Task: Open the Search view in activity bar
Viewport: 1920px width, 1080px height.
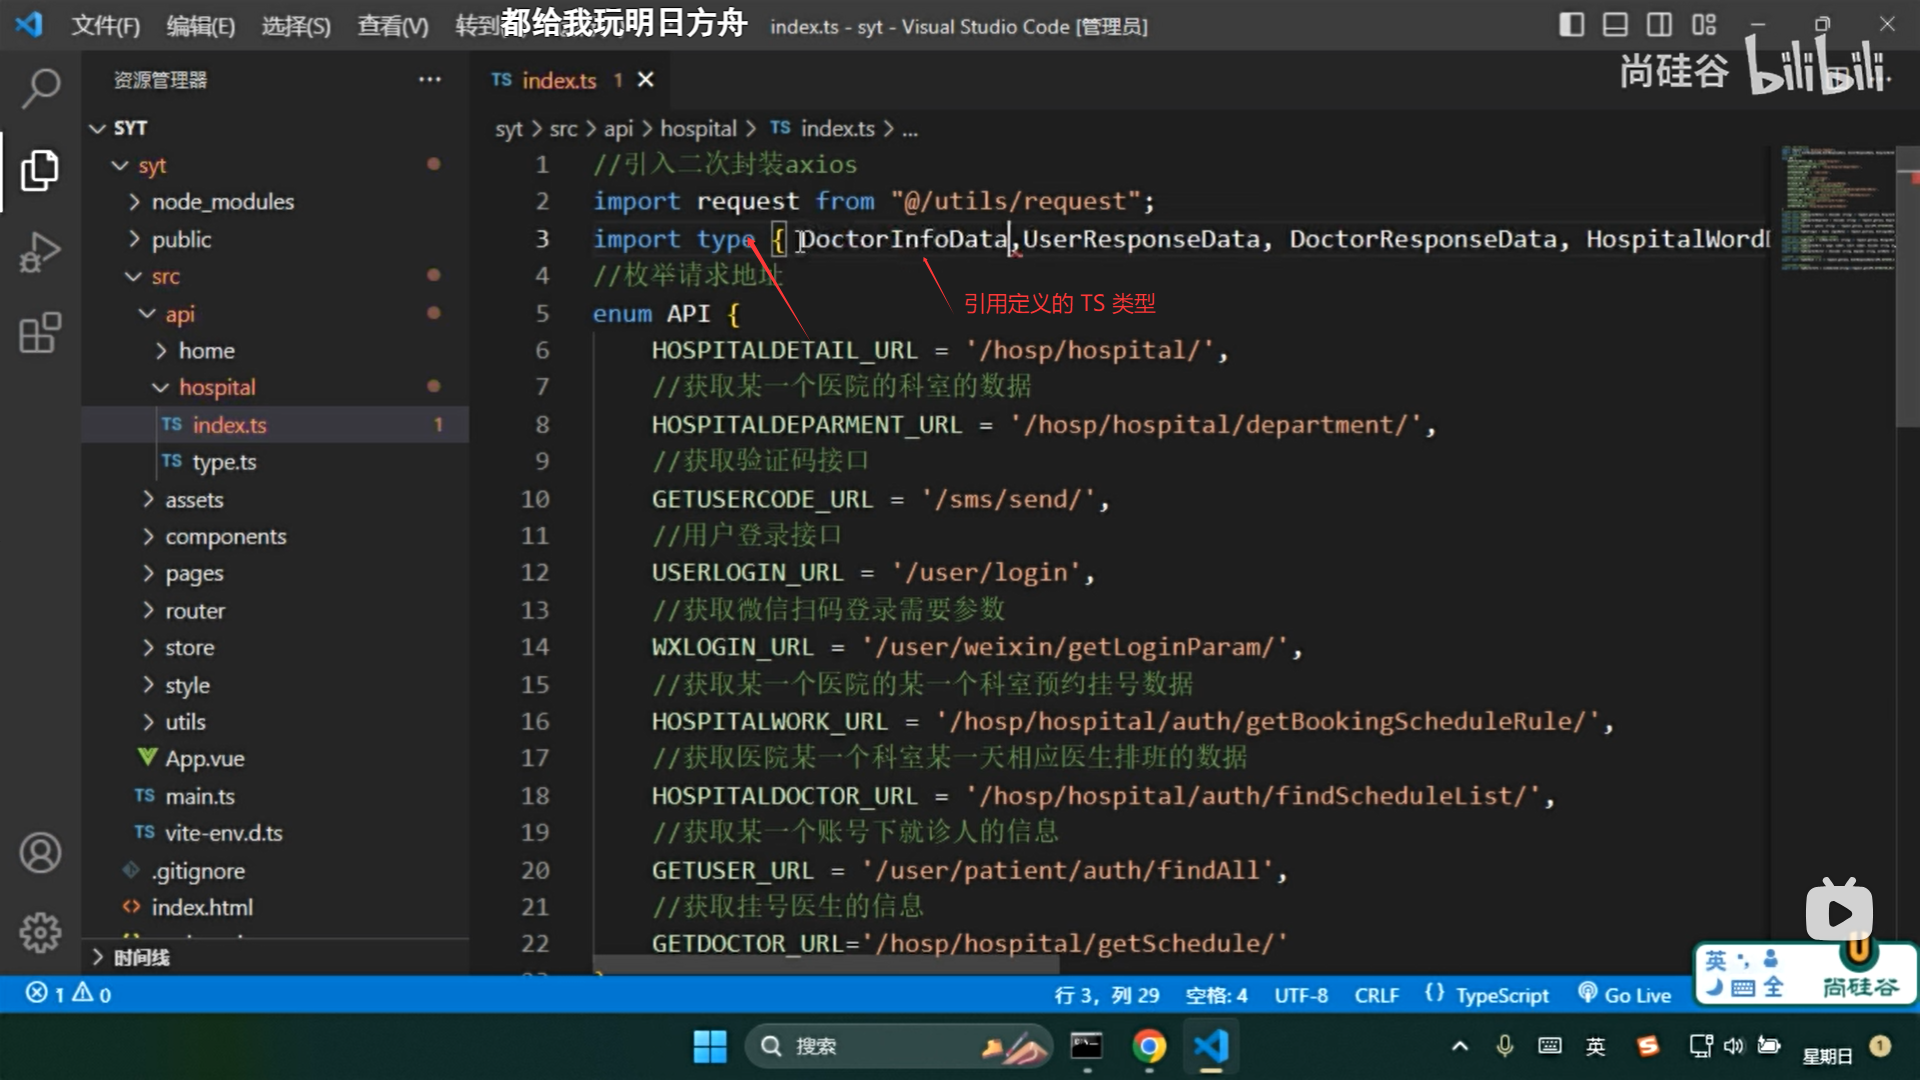Action: point(40,88)
